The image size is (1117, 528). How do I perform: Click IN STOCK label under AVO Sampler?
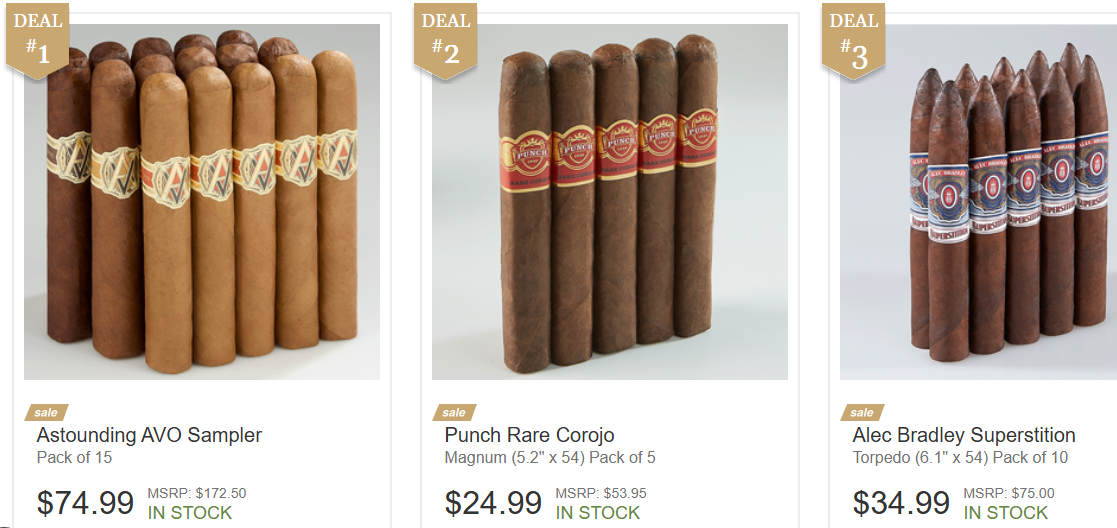pos(189,513)
